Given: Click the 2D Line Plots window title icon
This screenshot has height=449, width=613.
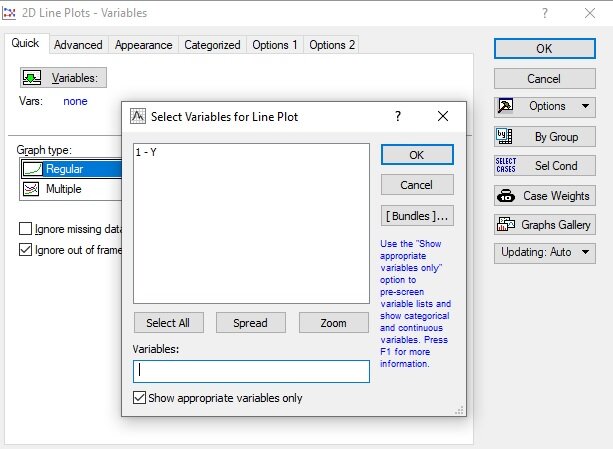Looking at the screenshot, I should 9,13.
